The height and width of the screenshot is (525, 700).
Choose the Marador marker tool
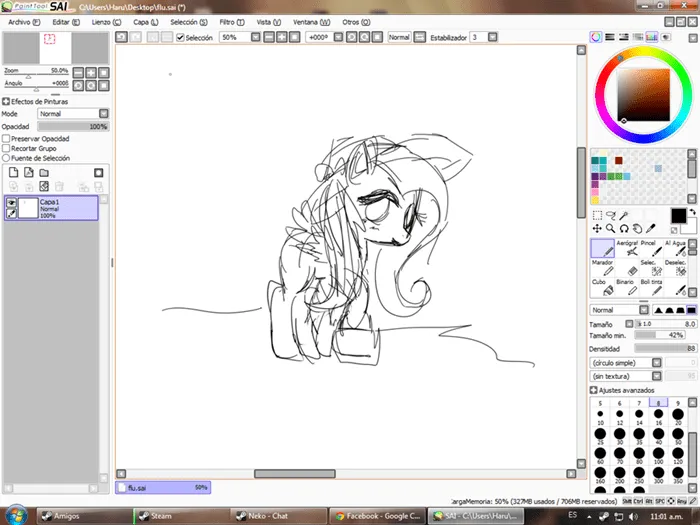(x=603, y=268)
